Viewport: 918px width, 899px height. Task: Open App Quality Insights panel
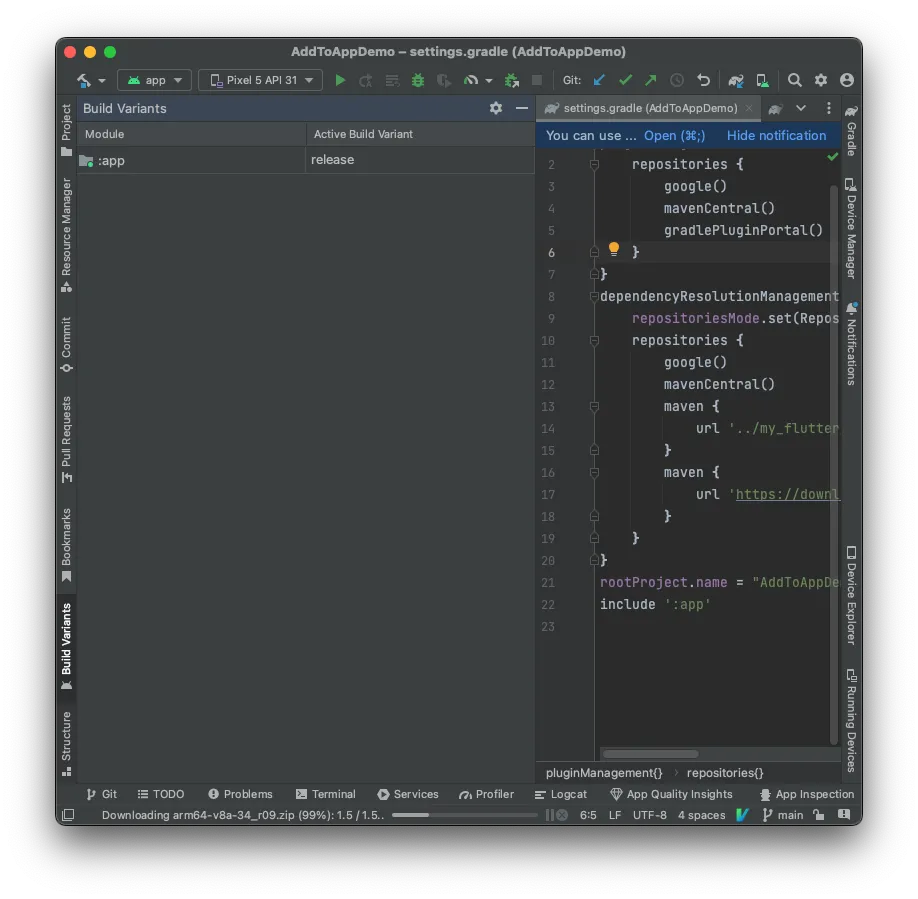[672, 794]
